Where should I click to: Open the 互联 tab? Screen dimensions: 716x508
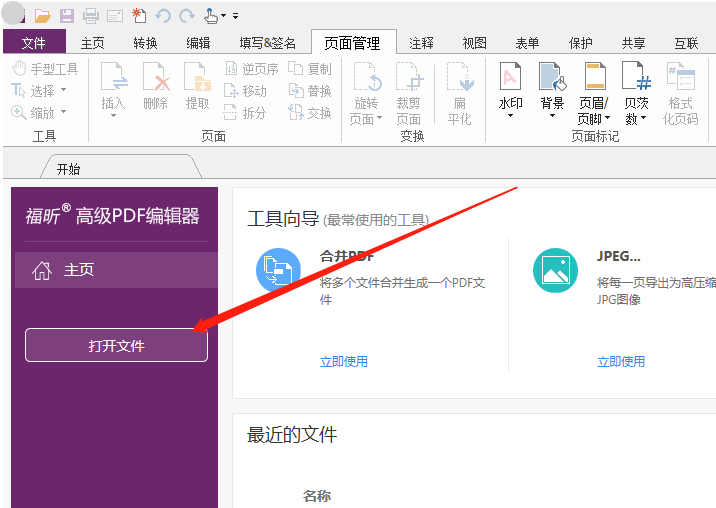click(686, 43)
